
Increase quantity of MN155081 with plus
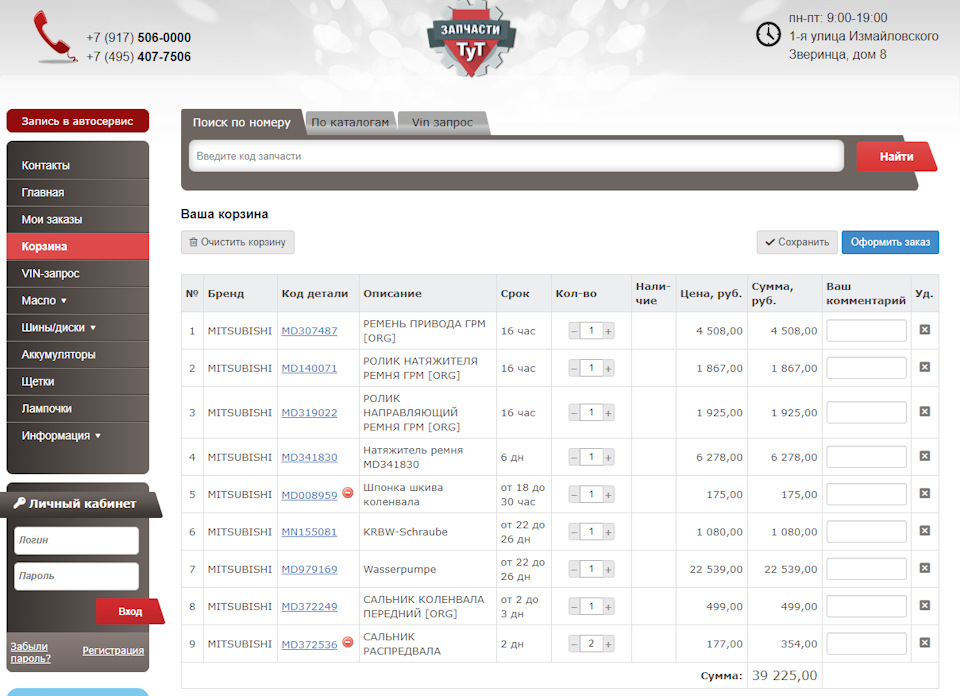tap(608, 533)
